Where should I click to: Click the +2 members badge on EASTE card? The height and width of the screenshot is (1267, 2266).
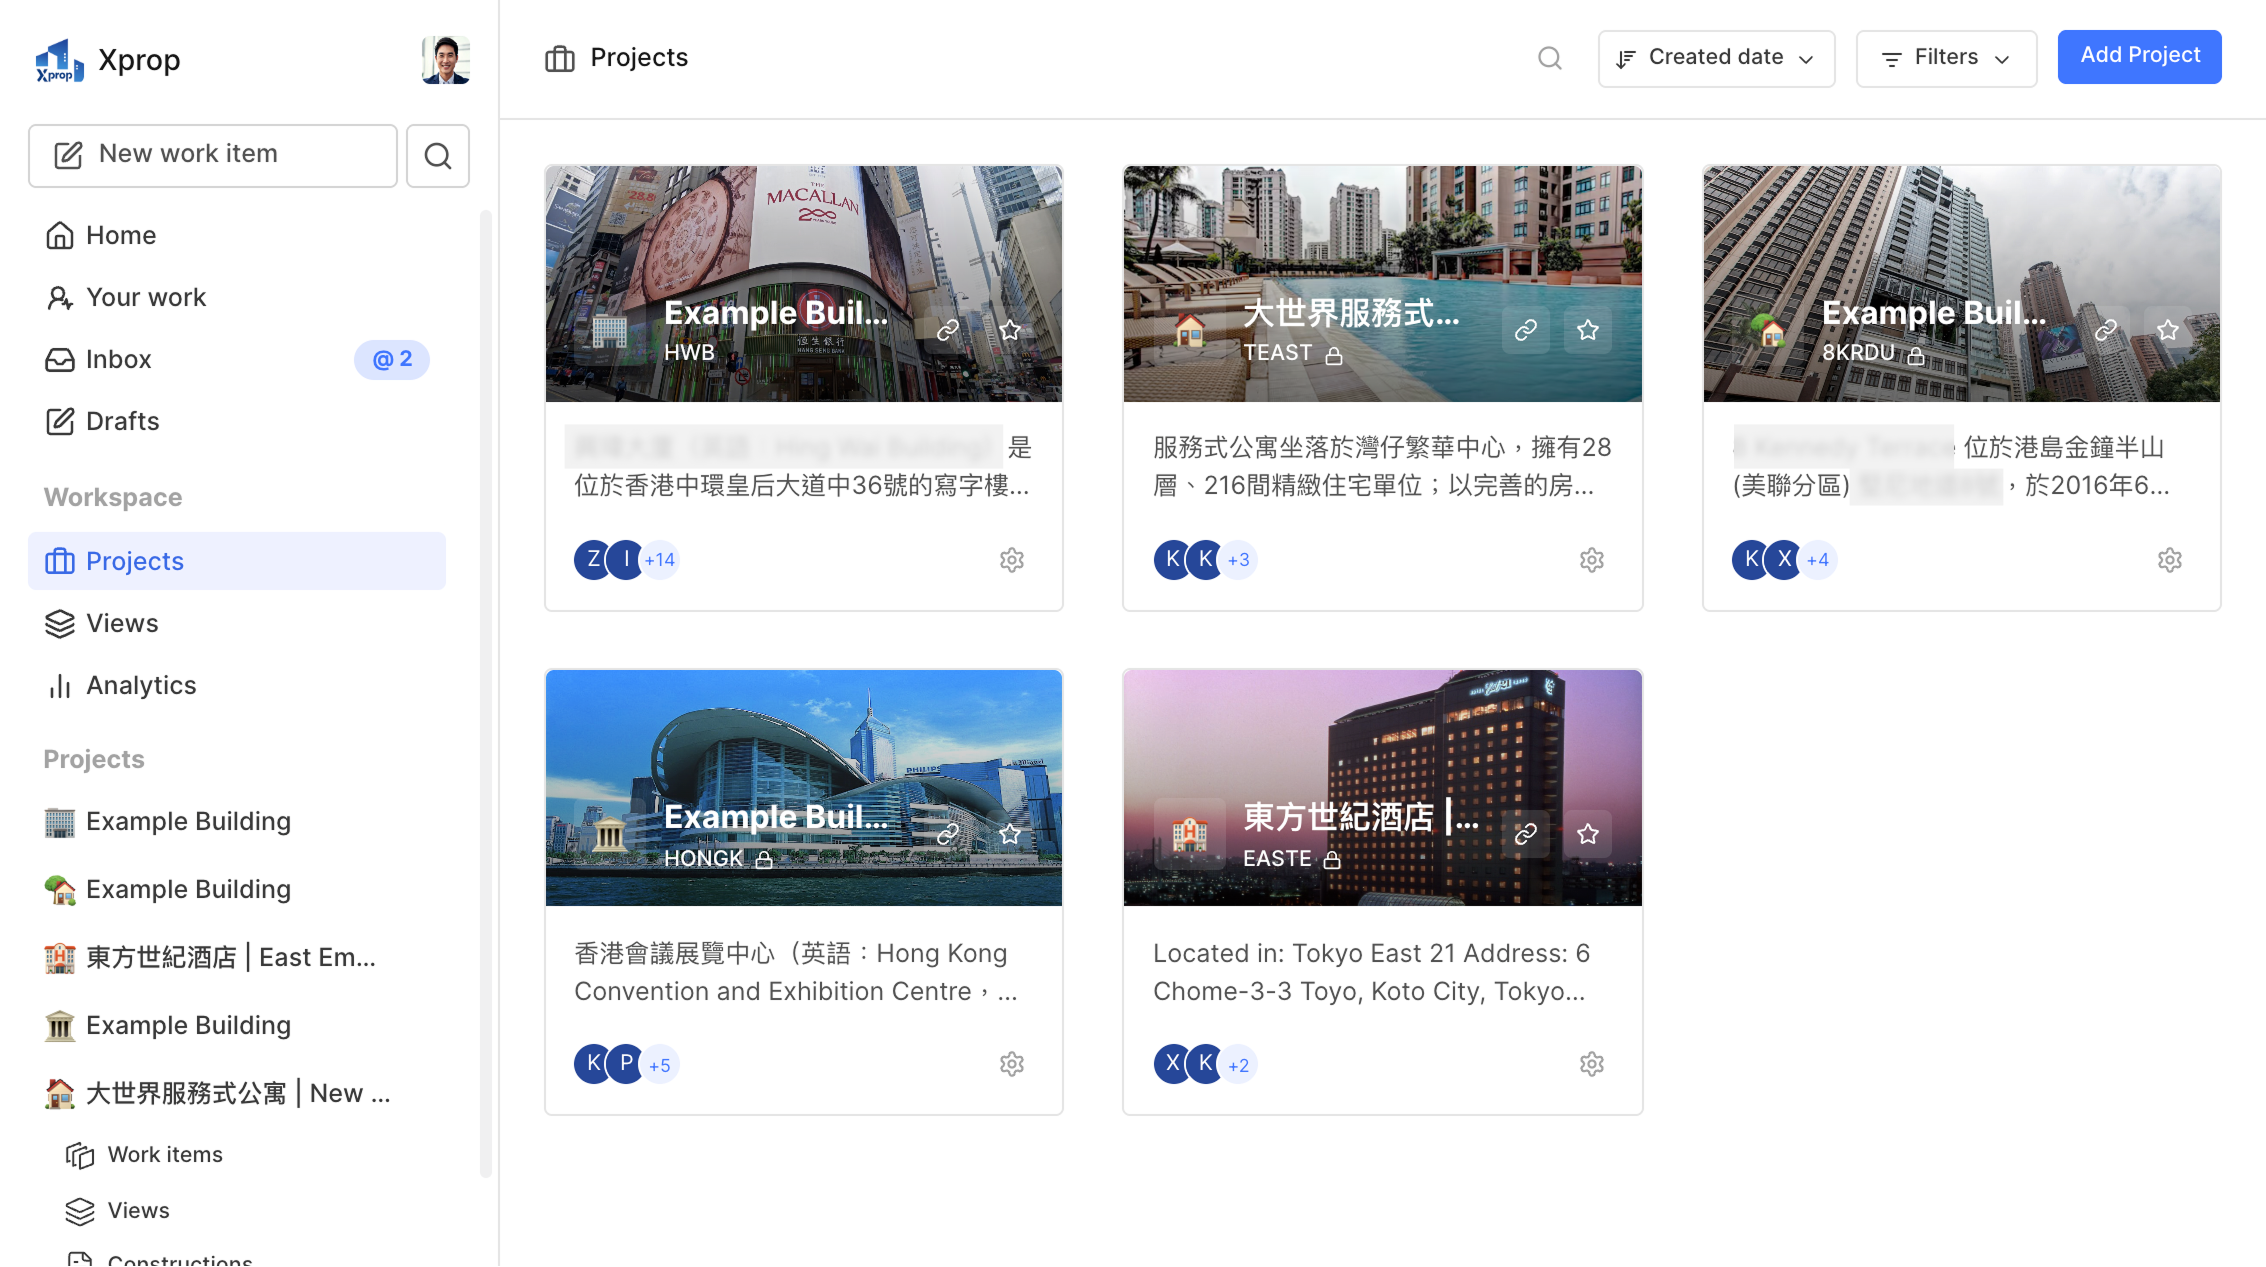(x=1239, y=1065)
